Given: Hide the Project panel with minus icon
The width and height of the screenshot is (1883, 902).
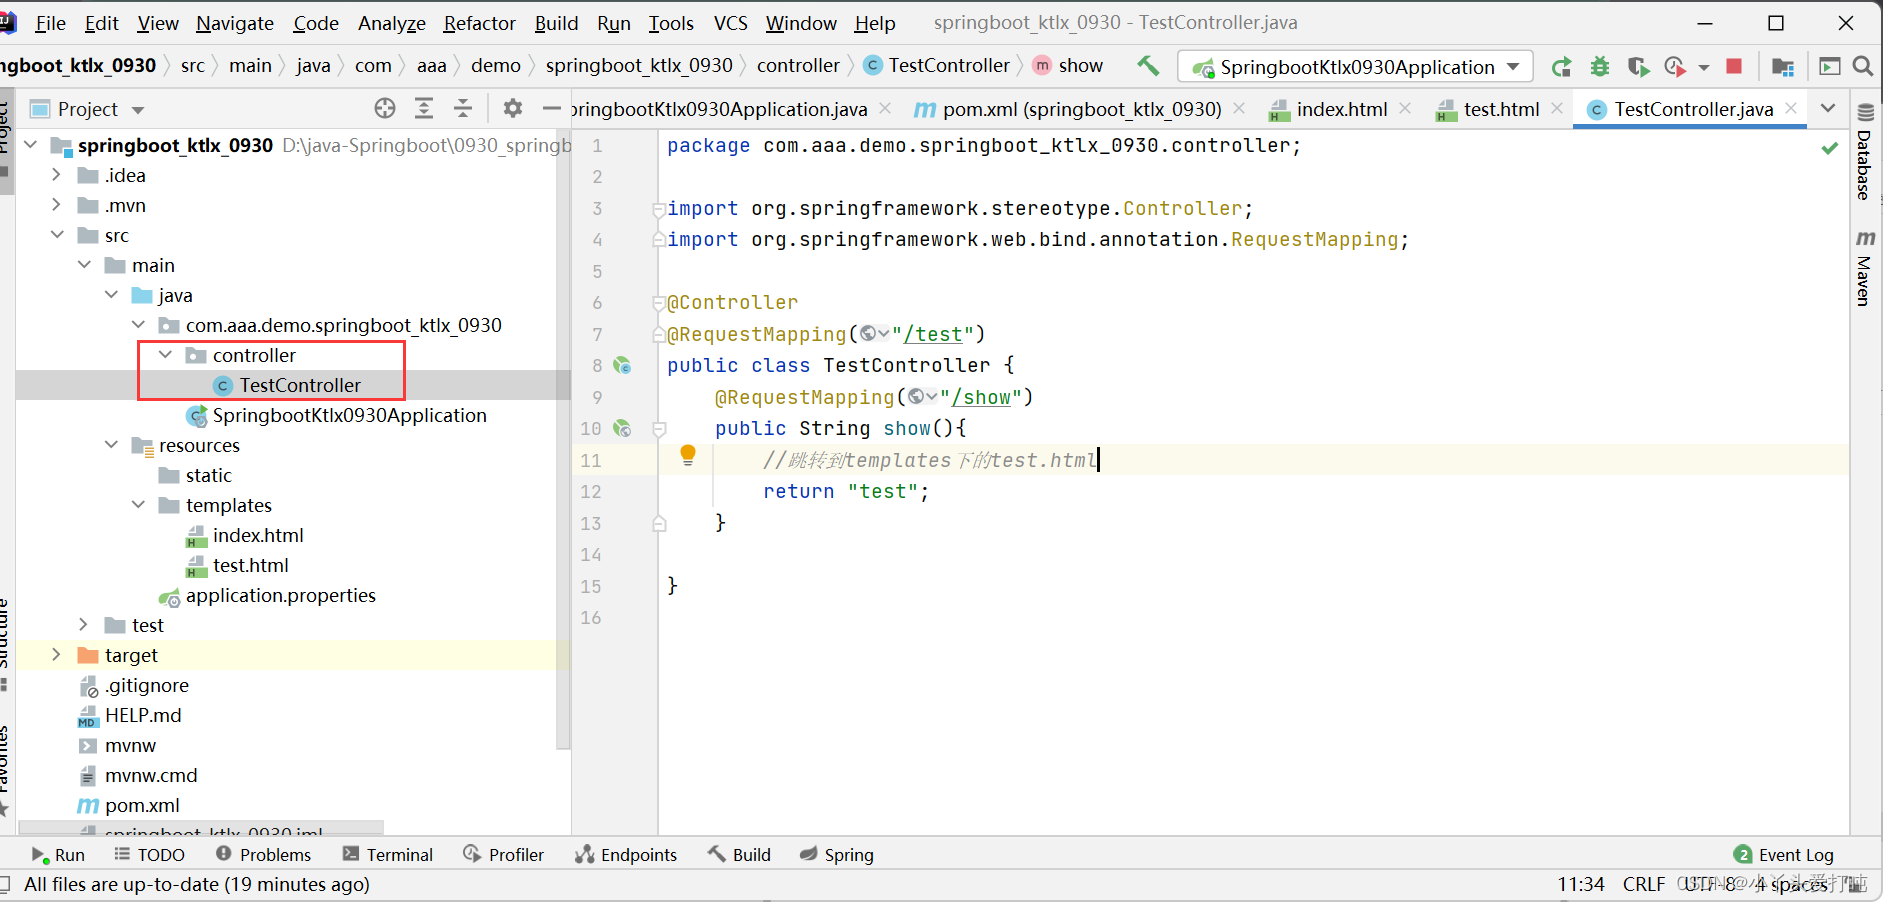Looking at the screenshot, I should click(551, 108).
